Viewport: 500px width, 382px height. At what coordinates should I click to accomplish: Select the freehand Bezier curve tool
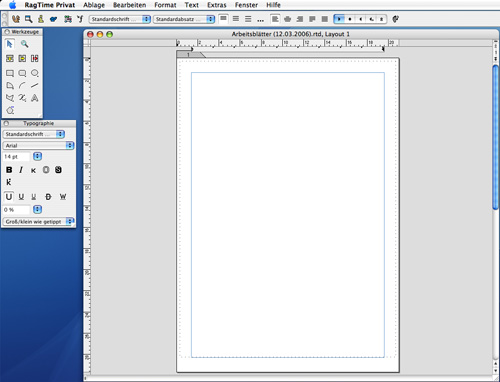point(22,98)
